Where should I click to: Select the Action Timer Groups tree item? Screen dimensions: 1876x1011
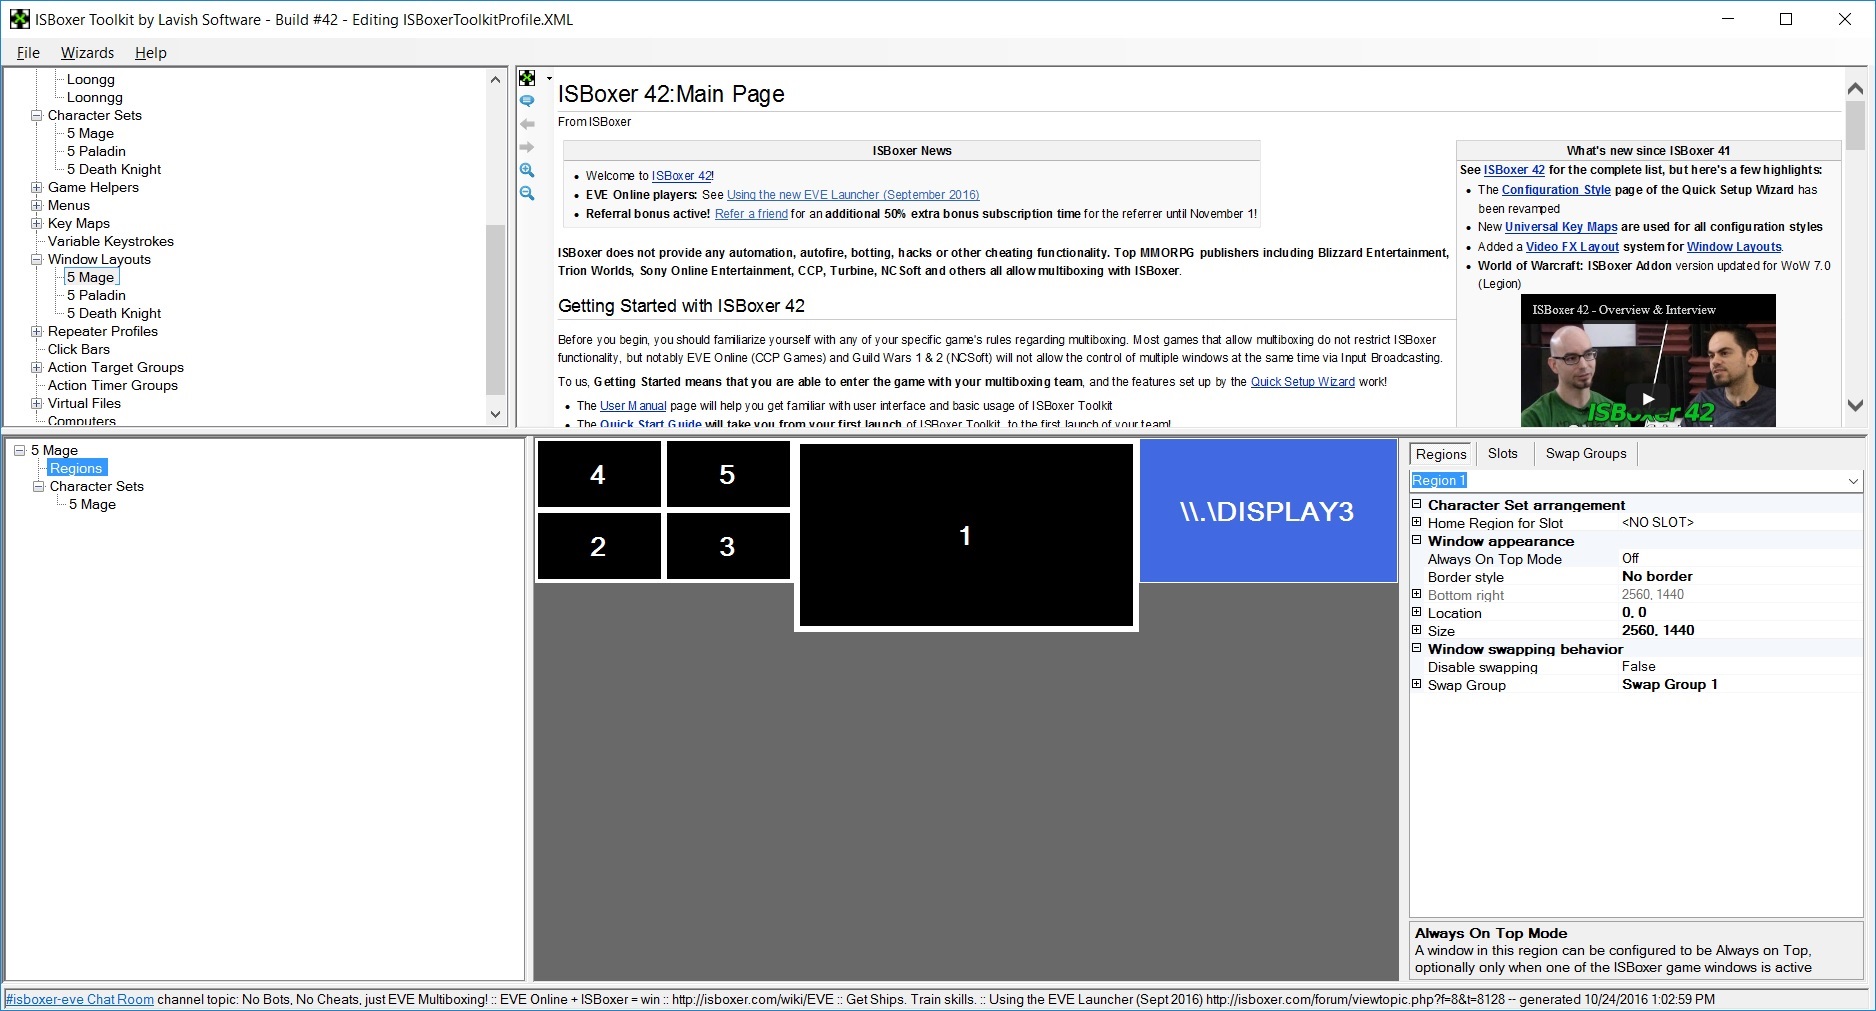(x=113, y=385)
